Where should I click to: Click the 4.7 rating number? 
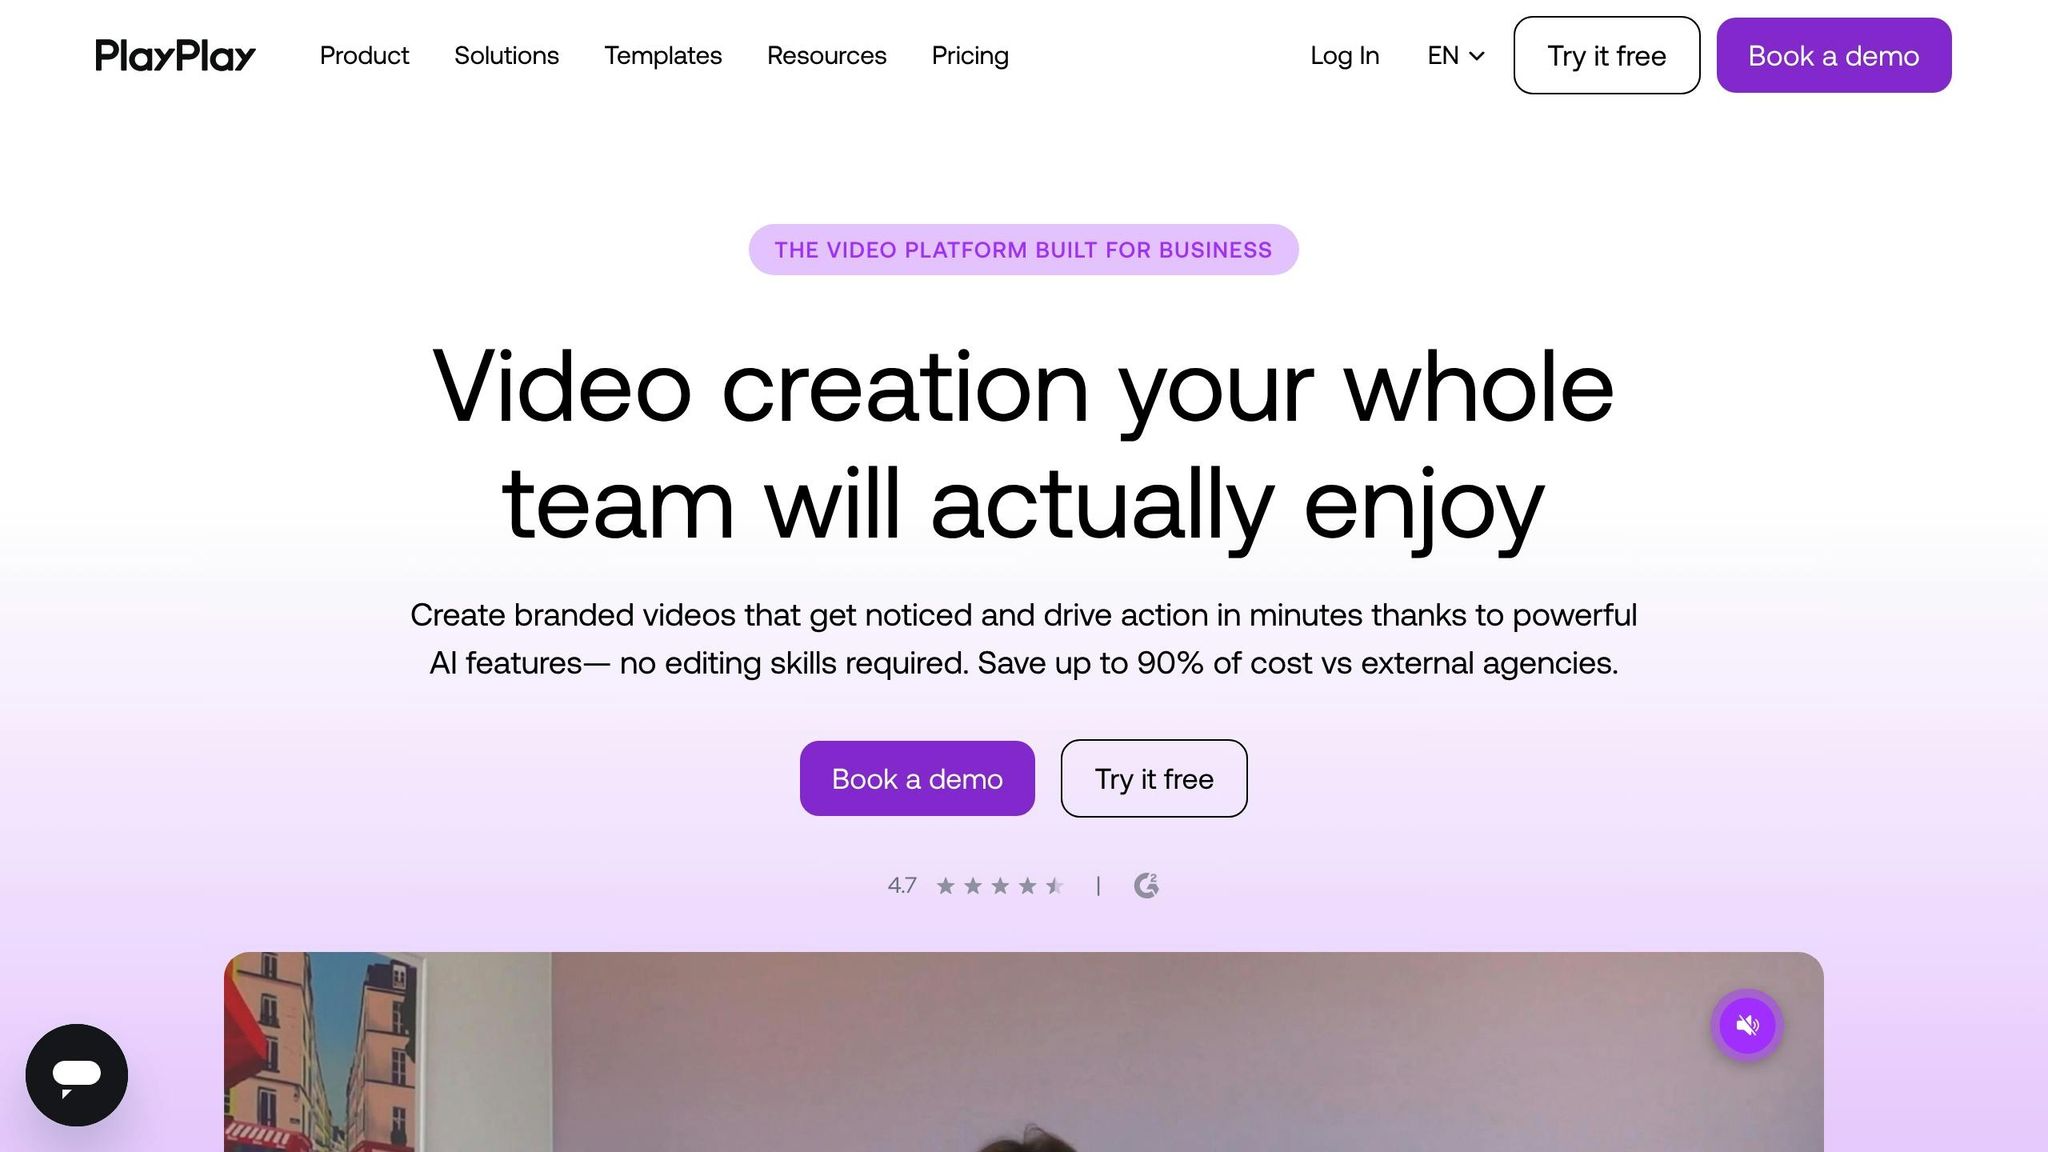click(x=902, y=886)
